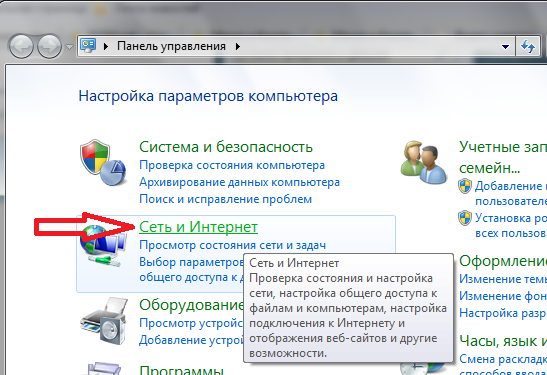Image resolution: width=547 pixels, height=375 pixels.
Task: Open recent pages dropdown next to Forward
Action: (69, 46)
